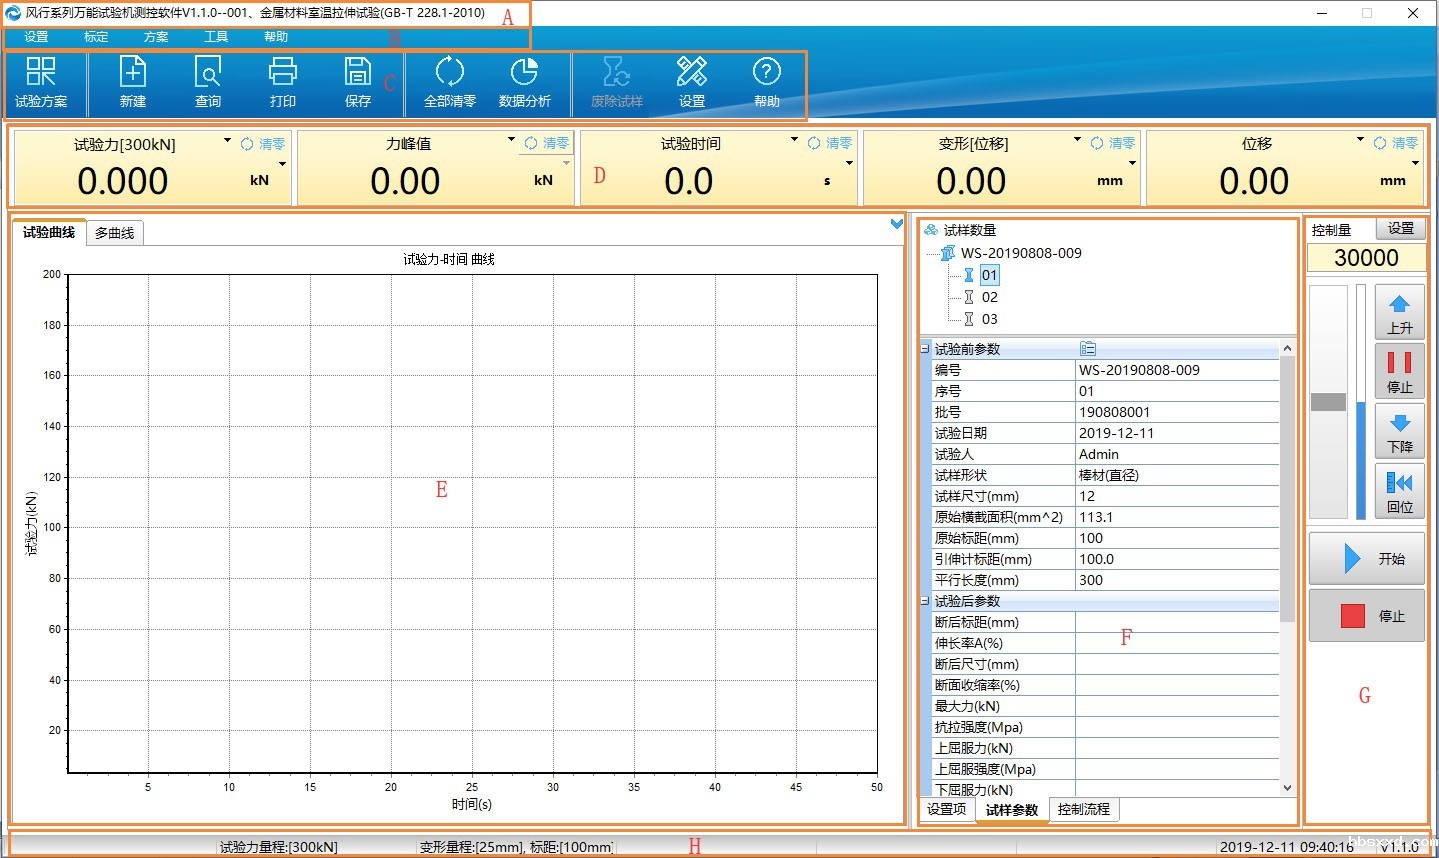Collapse the chart panel with blue chevron
This screenshot has width=1439, height=858.
(x=896, y=225)
